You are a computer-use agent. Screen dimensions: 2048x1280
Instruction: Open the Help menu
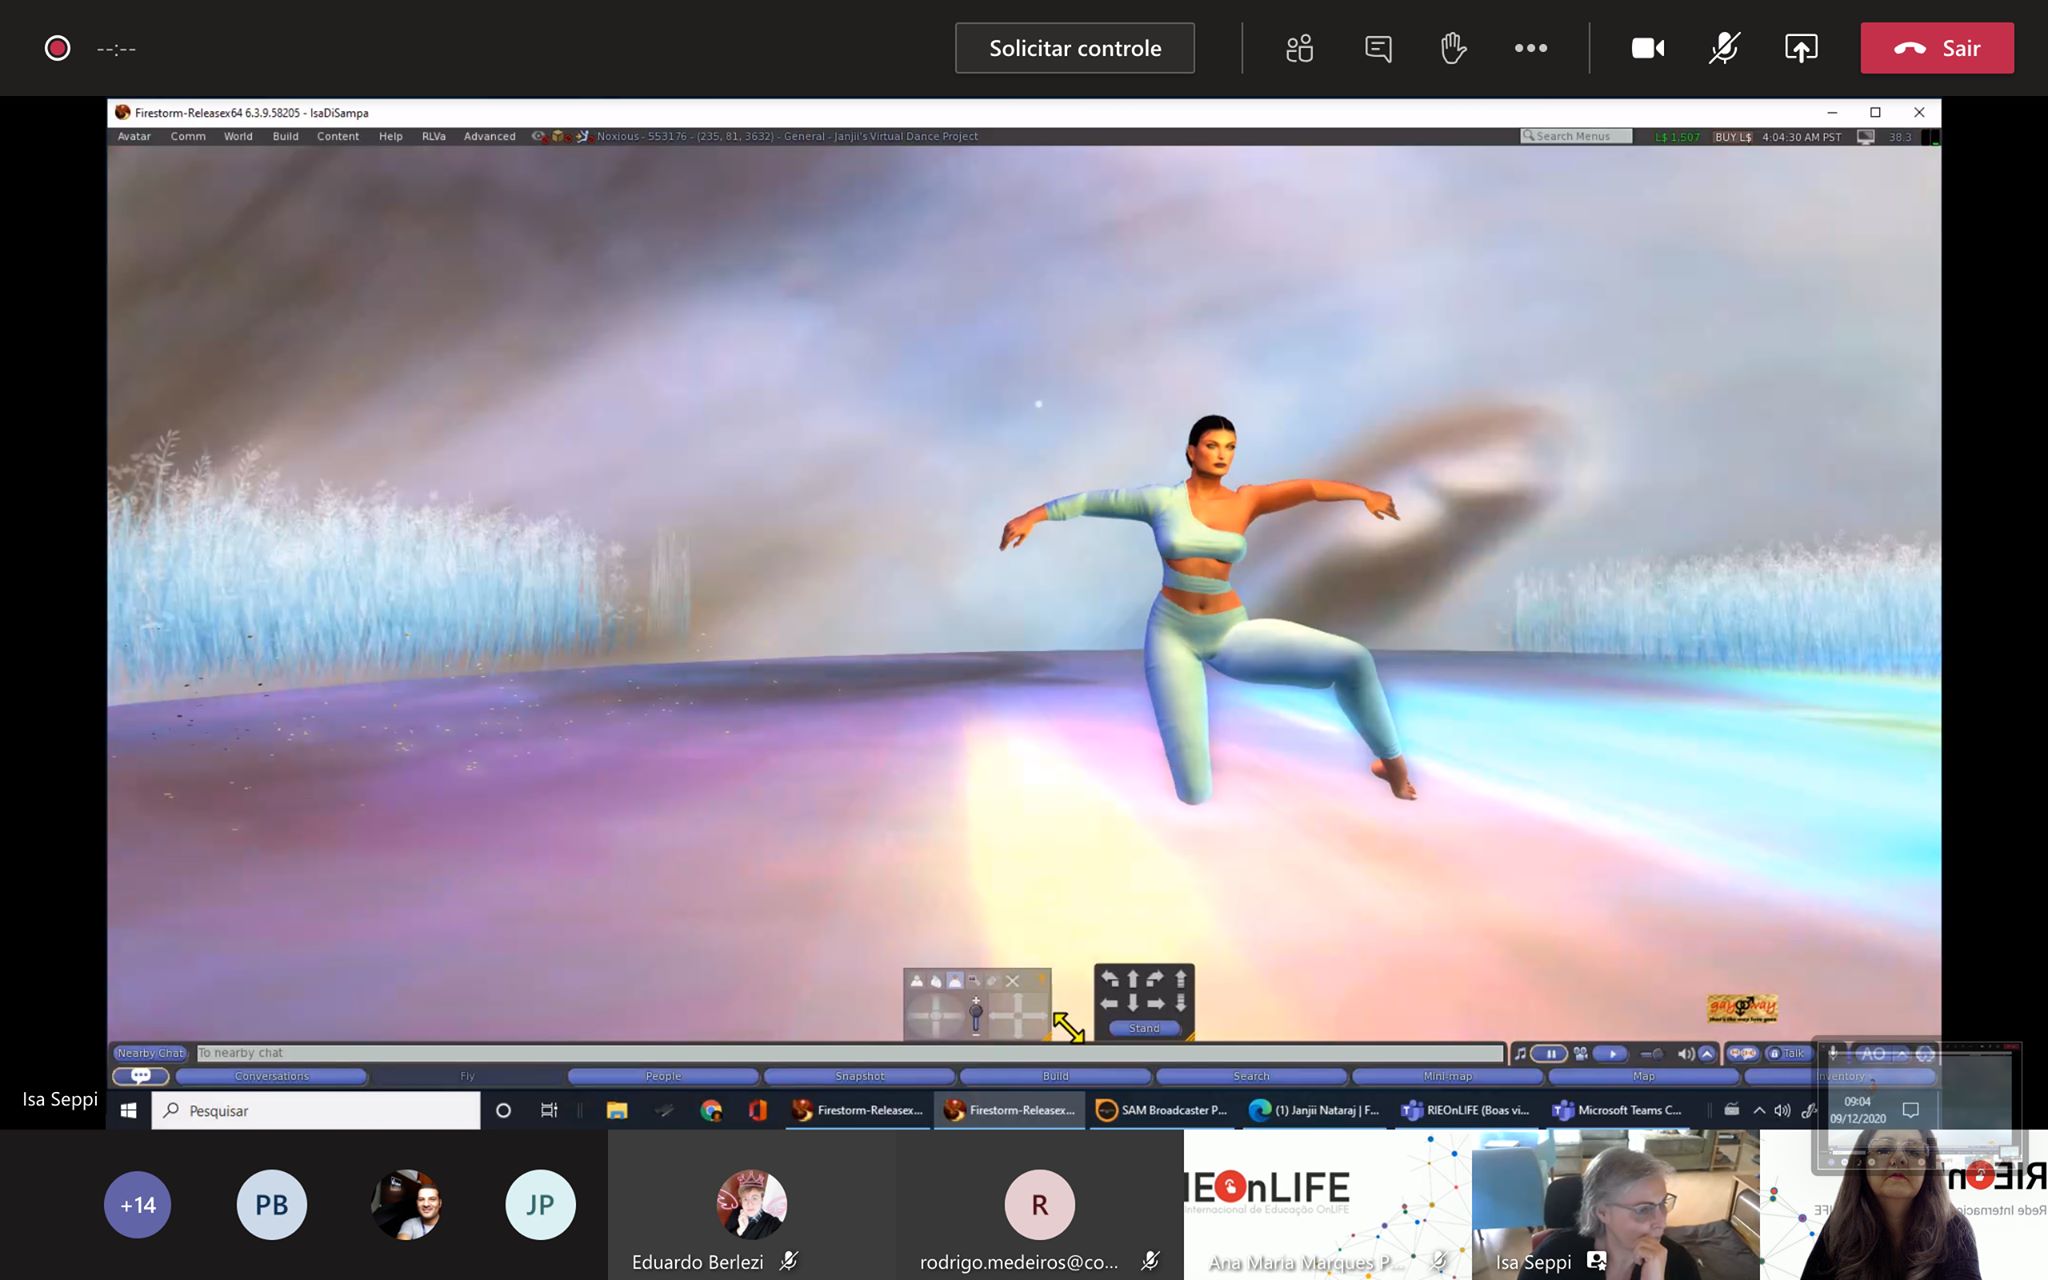[x=390, y=136]
